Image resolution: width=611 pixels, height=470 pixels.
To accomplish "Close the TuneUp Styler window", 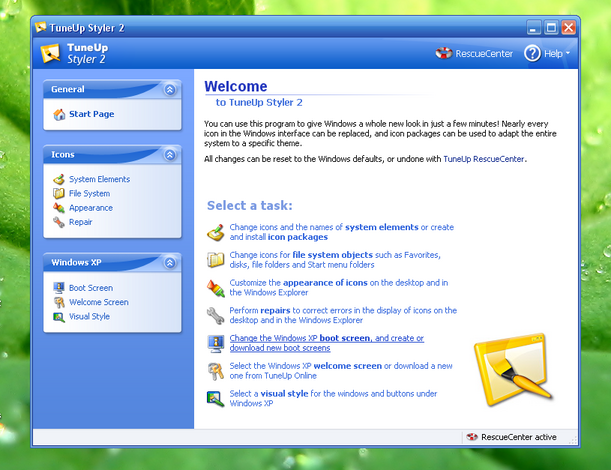I will [569, 28].
